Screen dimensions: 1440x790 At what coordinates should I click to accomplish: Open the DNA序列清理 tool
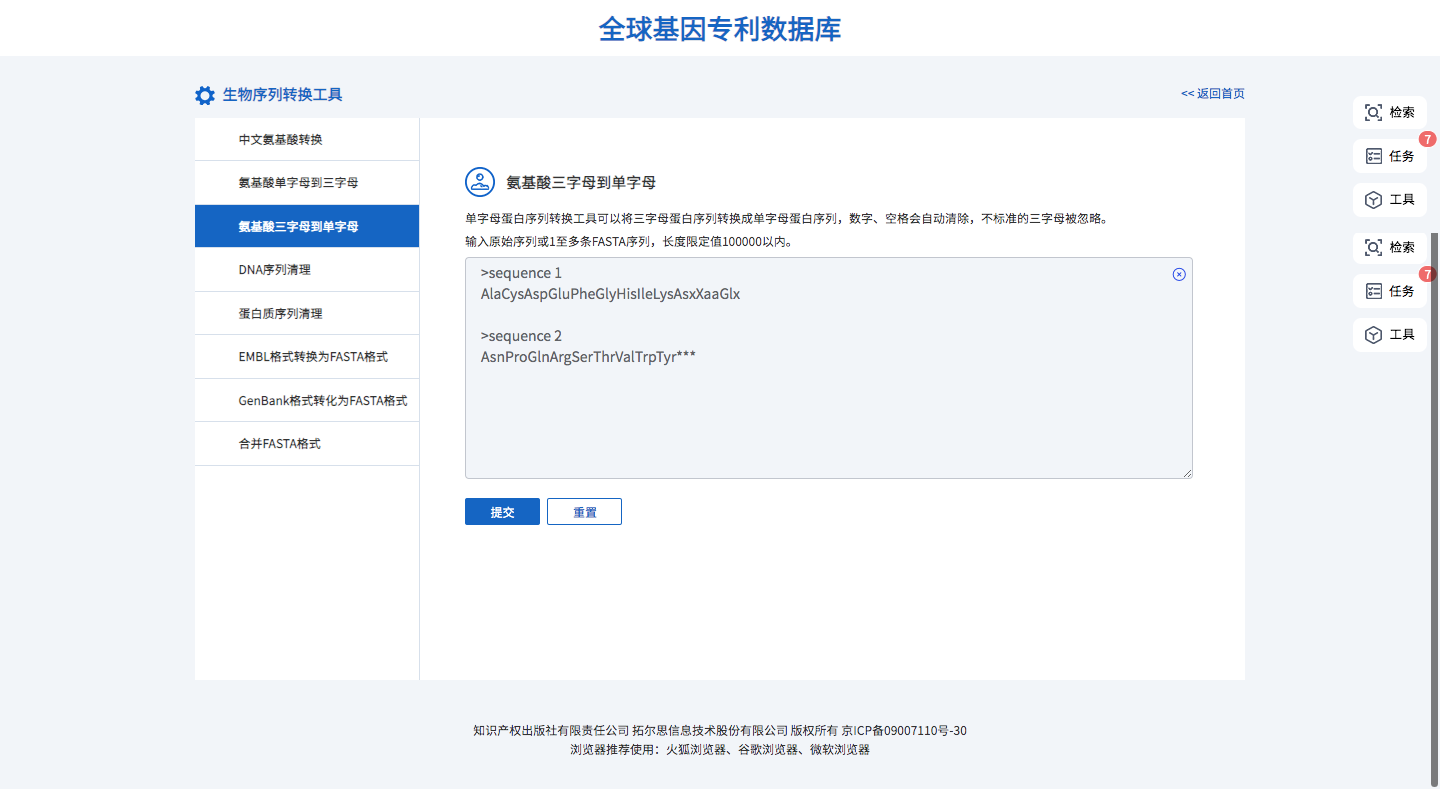coord(307,270)
